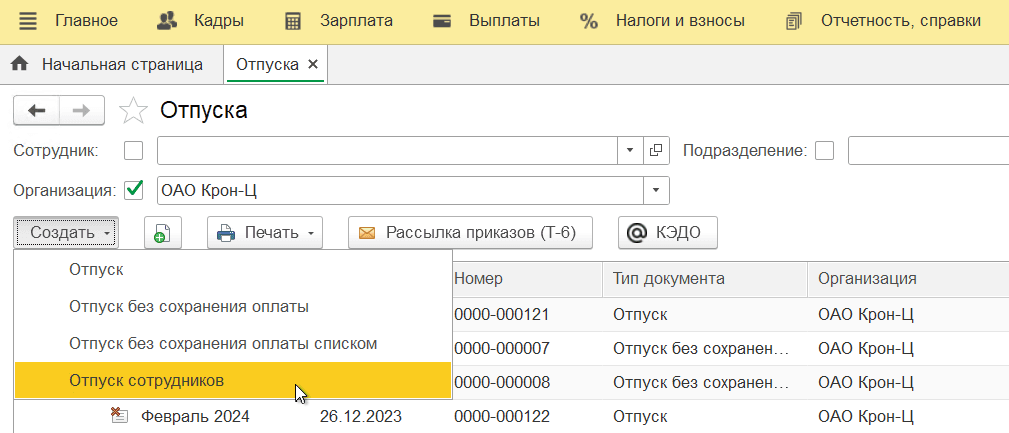Viewport: 1009px width, 433px height.
Task: Open the Налоги и взносы section
Action: 680,21
